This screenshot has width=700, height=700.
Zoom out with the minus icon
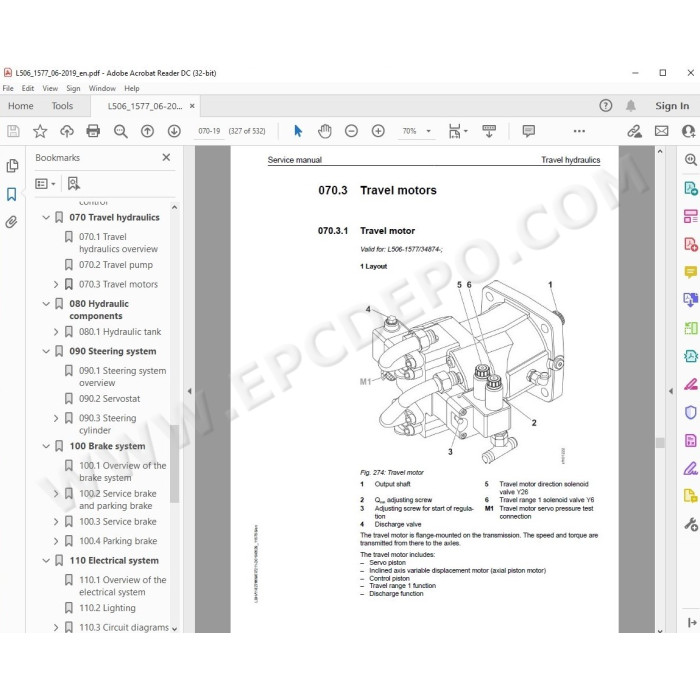pyautogui.click(x=351, y=131)
